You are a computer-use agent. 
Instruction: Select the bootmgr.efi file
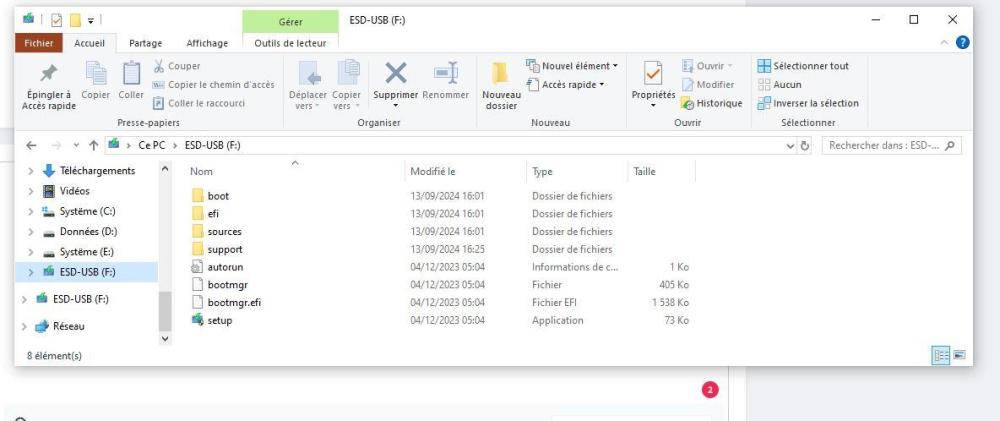point(234,302)
